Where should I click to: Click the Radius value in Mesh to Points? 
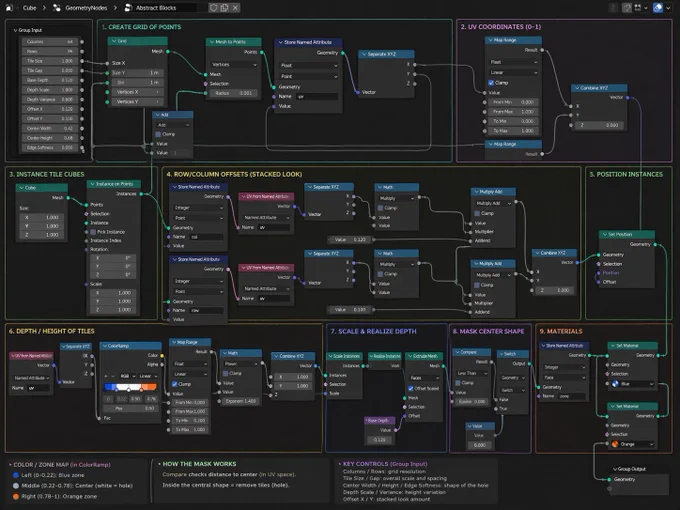(233, 93)
